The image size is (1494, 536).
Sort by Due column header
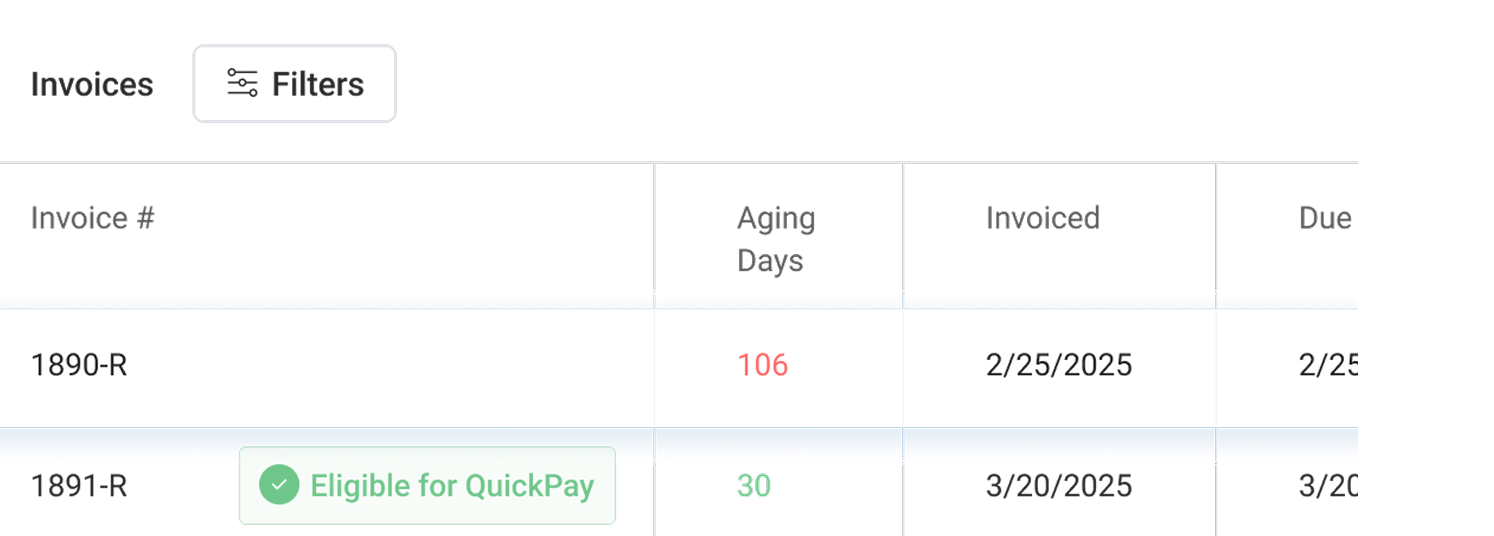pos(1325,218)
